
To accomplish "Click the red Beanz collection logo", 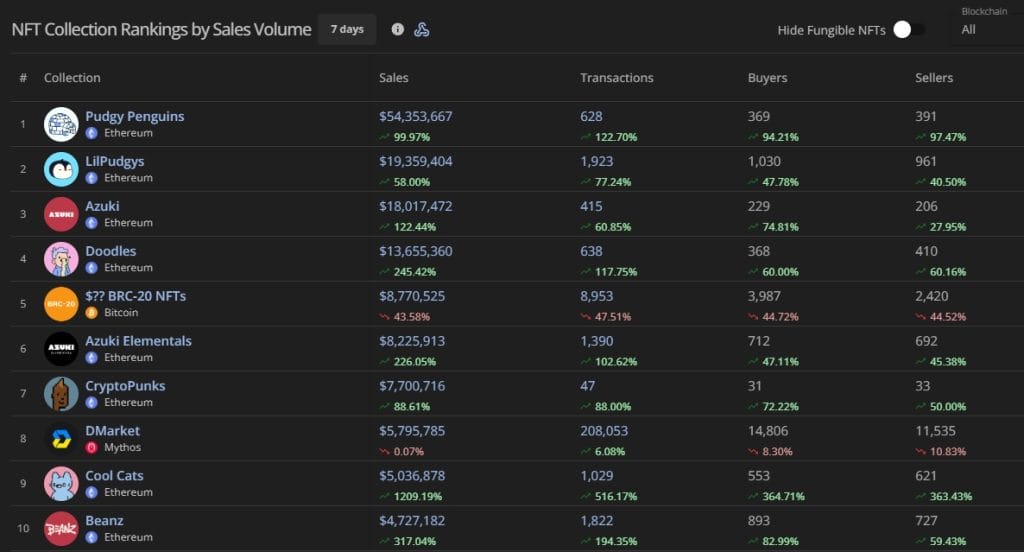I will [x=61, y=529].
